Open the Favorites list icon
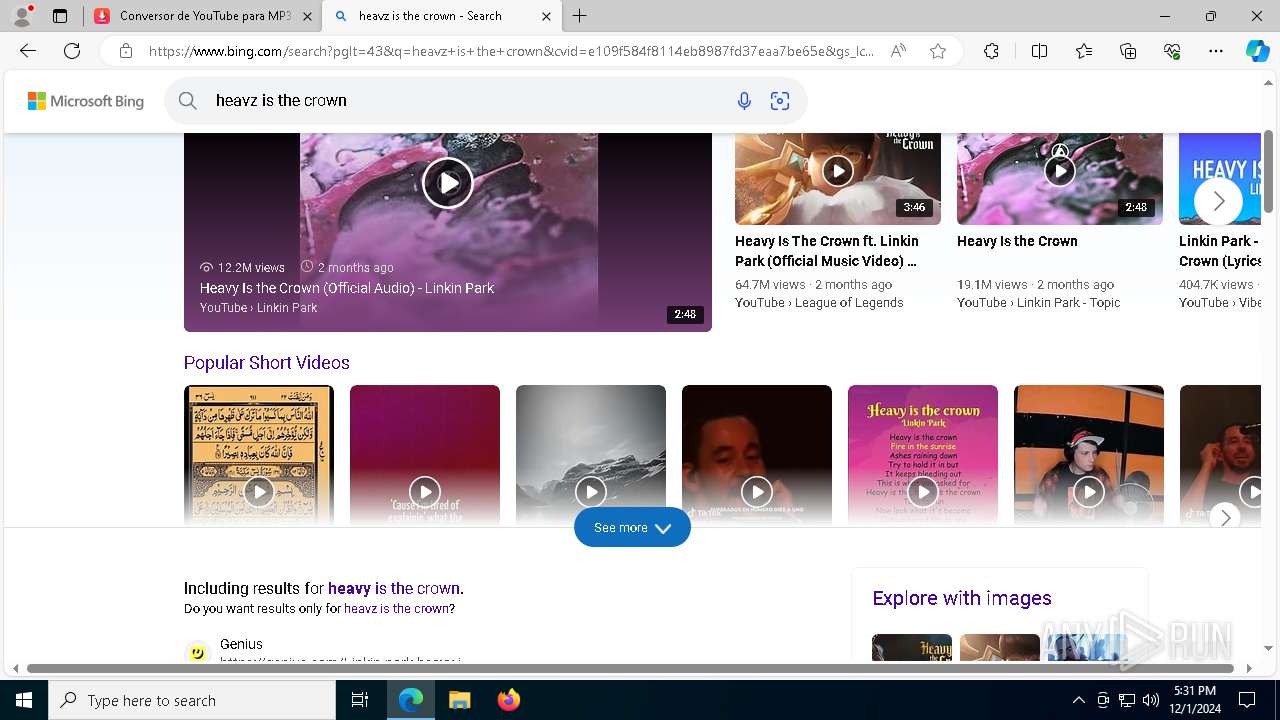 (x=1084, y=51)
